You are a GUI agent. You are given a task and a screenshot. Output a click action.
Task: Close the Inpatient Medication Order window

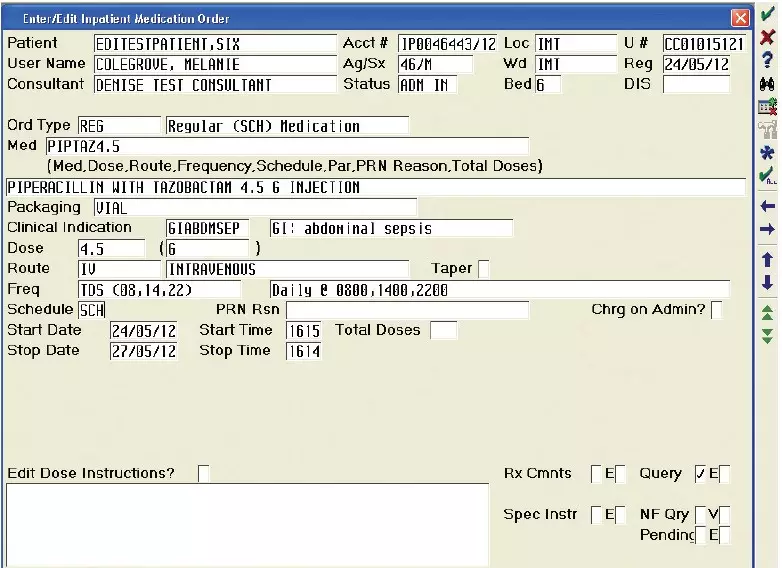[740, 18]
